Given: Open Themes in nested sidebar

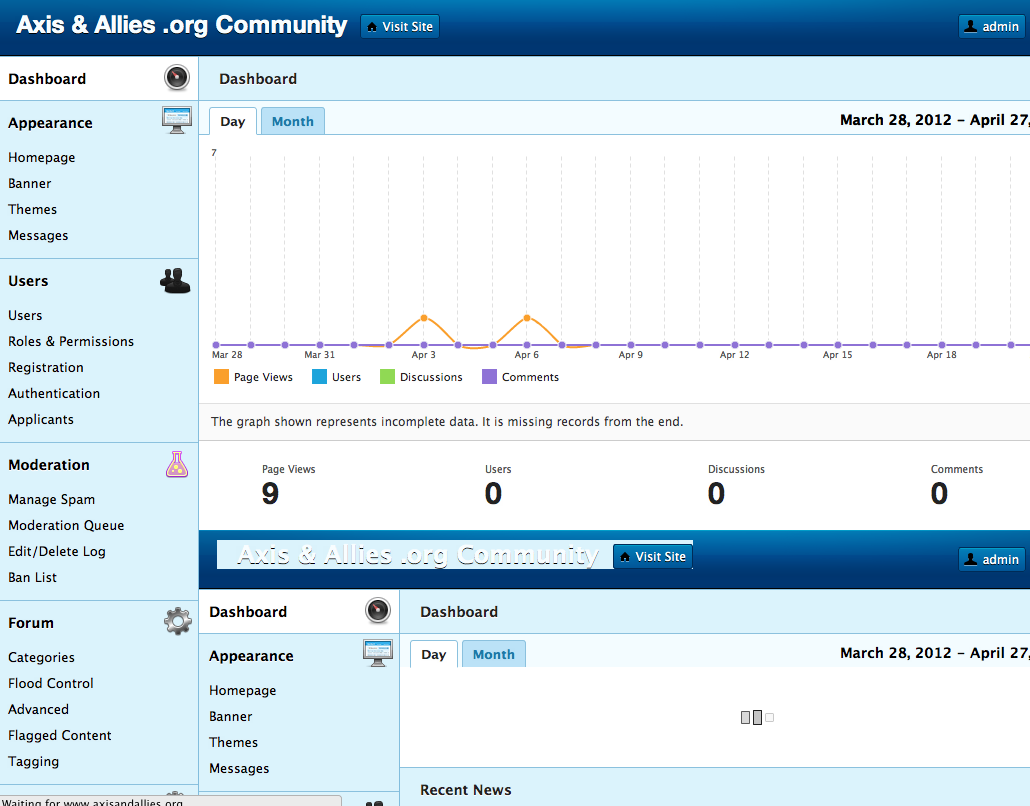Looking at the screenshot, I should coord(233,742).
